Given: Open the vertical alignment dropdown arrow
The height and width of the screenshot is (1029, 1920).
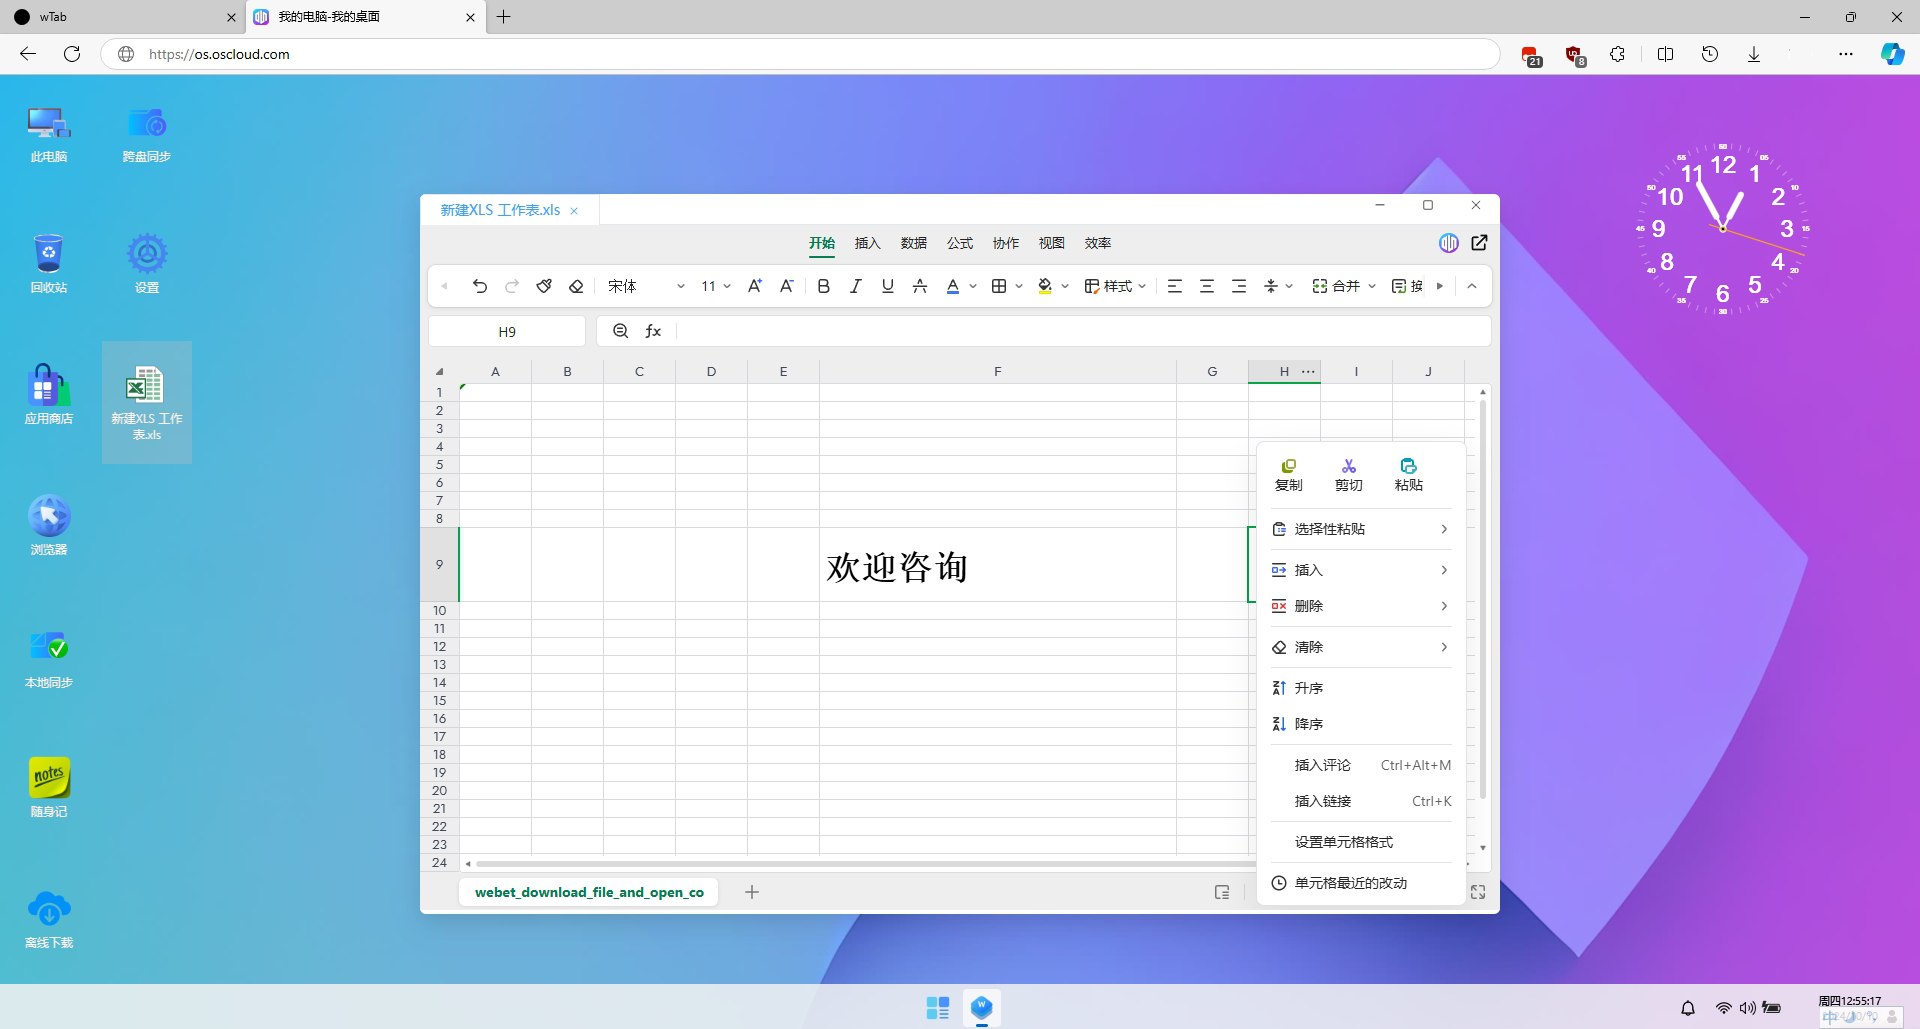Looking at the screenshot, I should point(1290,286).
